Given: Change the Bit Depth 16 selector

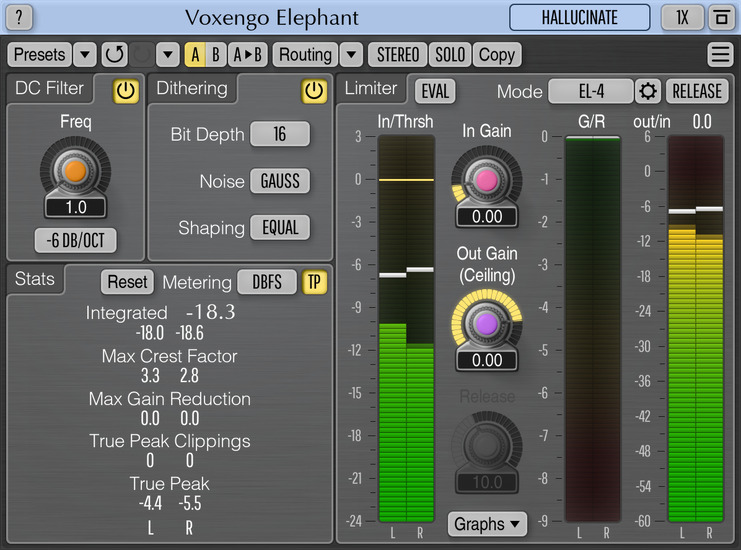Looking at the screenshot, I should [x=280, y=134].
